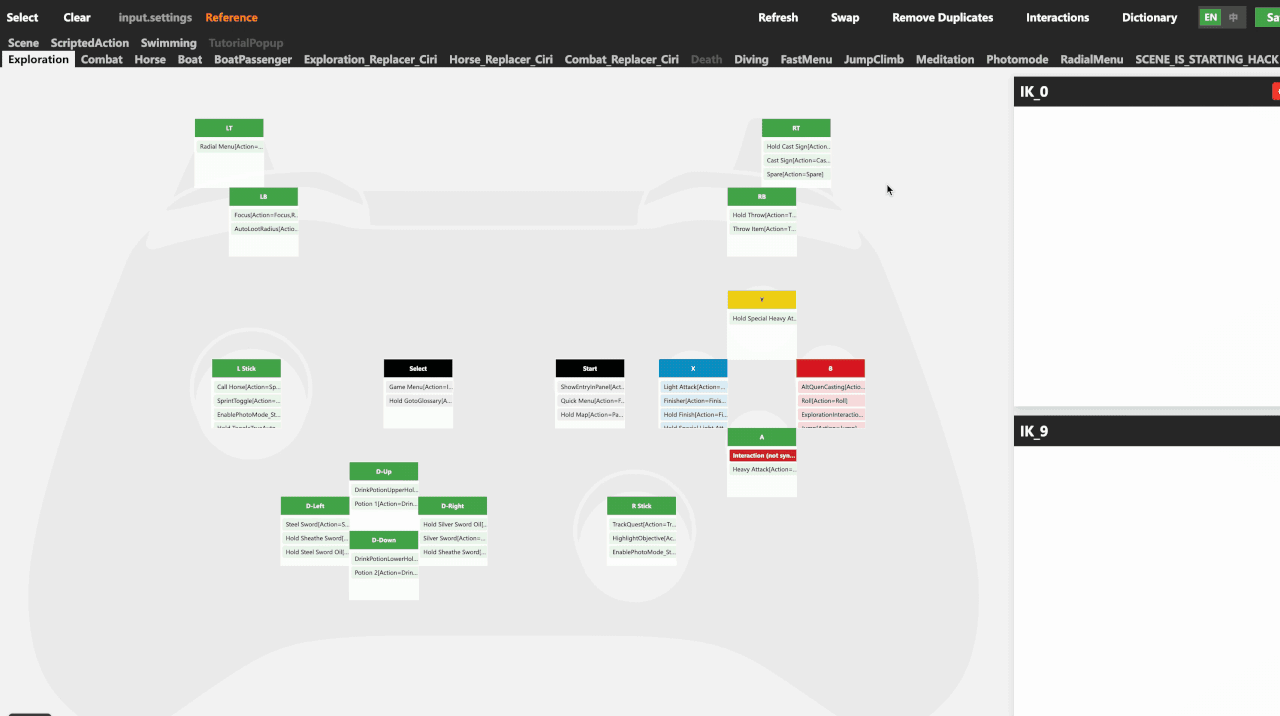This screenshot has height=716, width=1280.
Task: Select the yellow Y button header
Action: [762, 300]
